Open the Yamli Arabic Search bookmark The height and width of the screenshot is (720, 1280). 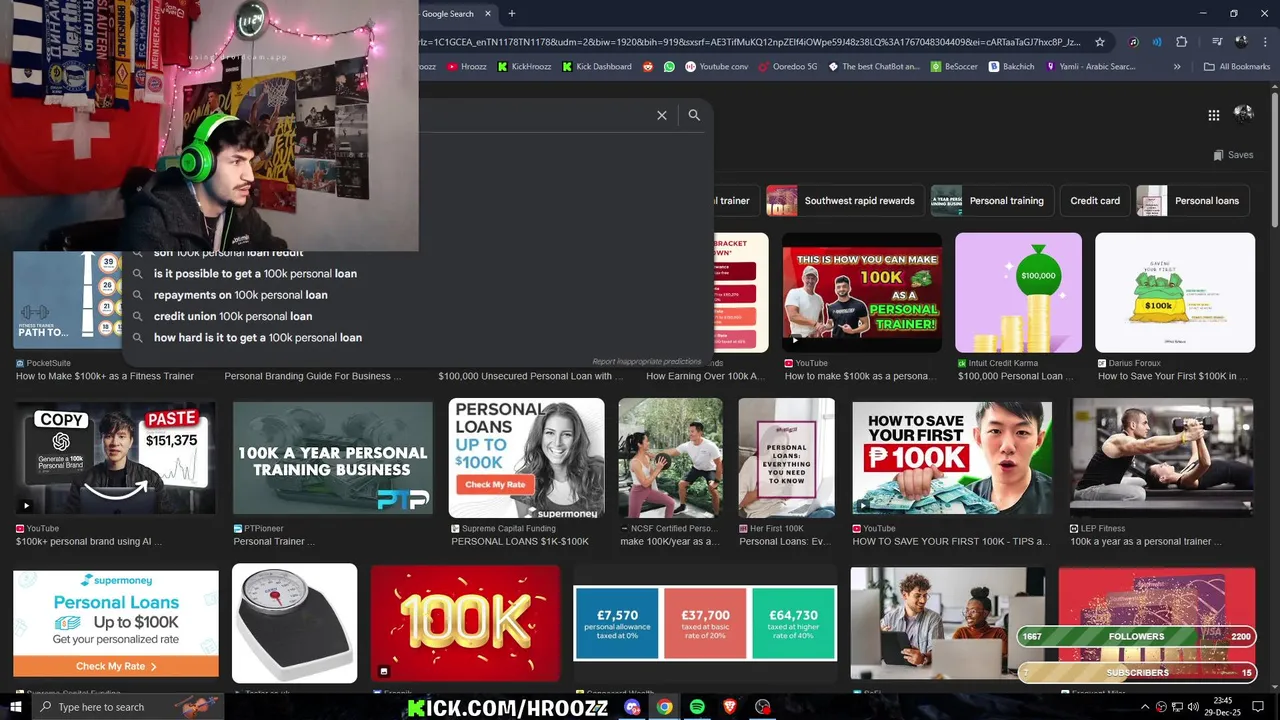pos(1090,67)
